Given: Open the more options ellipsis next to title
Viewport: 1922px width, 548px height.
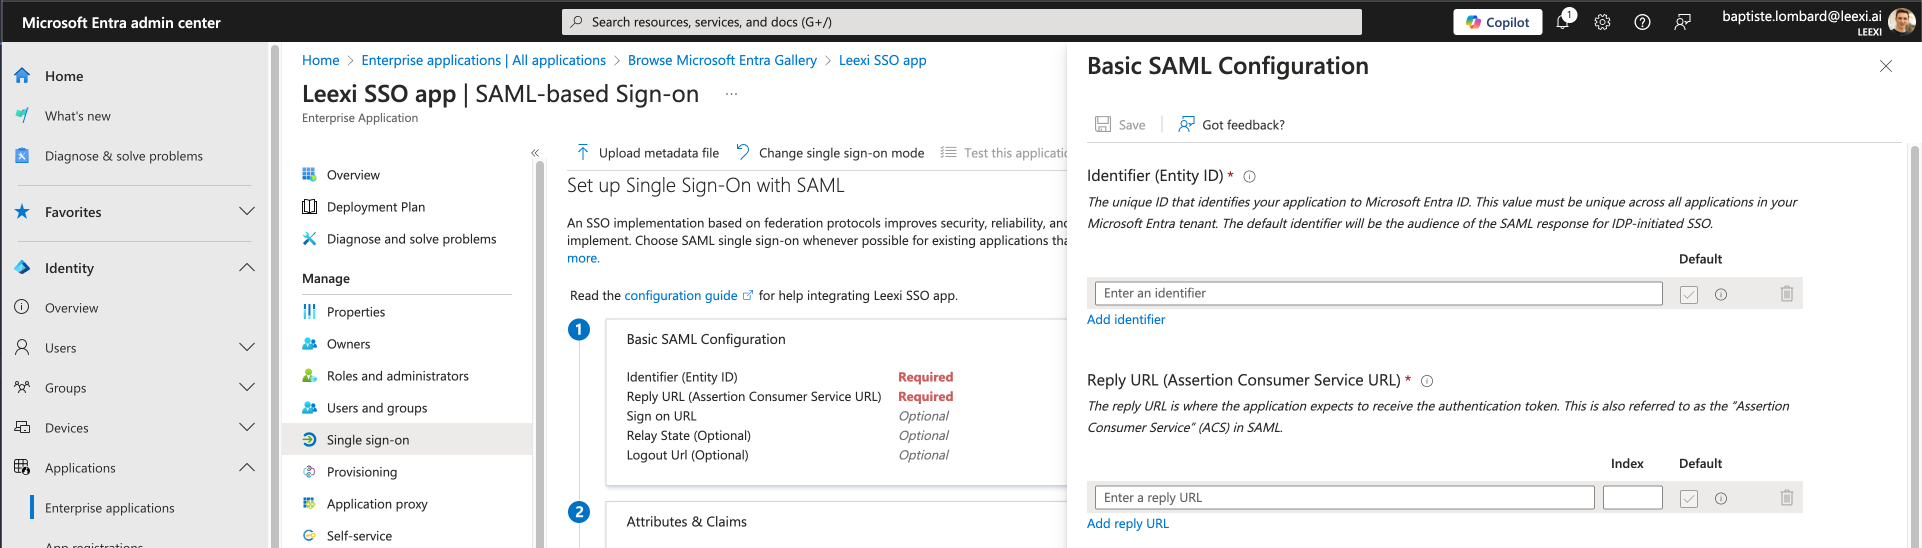Looking at the screenshot, I should (731, 94).
